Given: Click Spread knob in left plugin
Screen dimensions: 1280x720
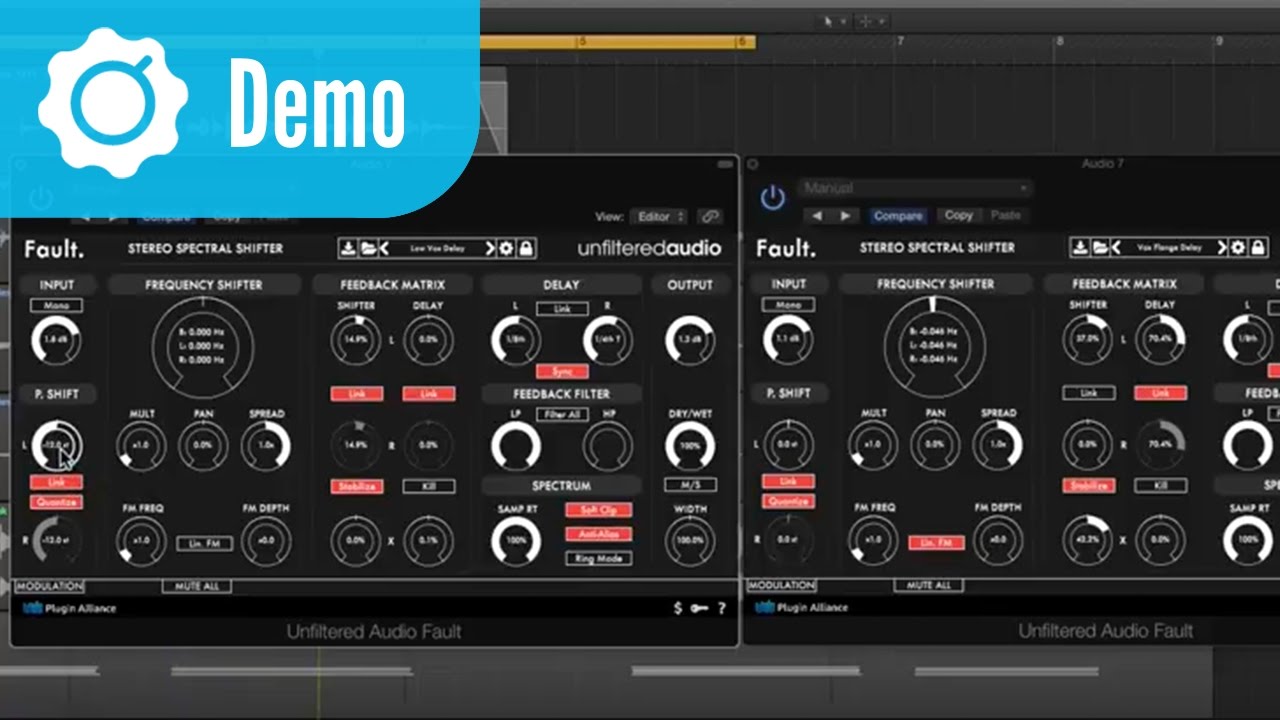Looking at the screenshot, I should pyautogui.click(x=266, y=446).
